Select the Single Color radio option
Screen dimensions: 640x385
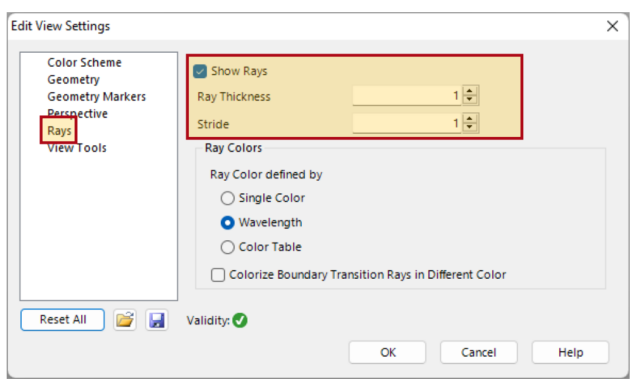[x=227, y=198]
